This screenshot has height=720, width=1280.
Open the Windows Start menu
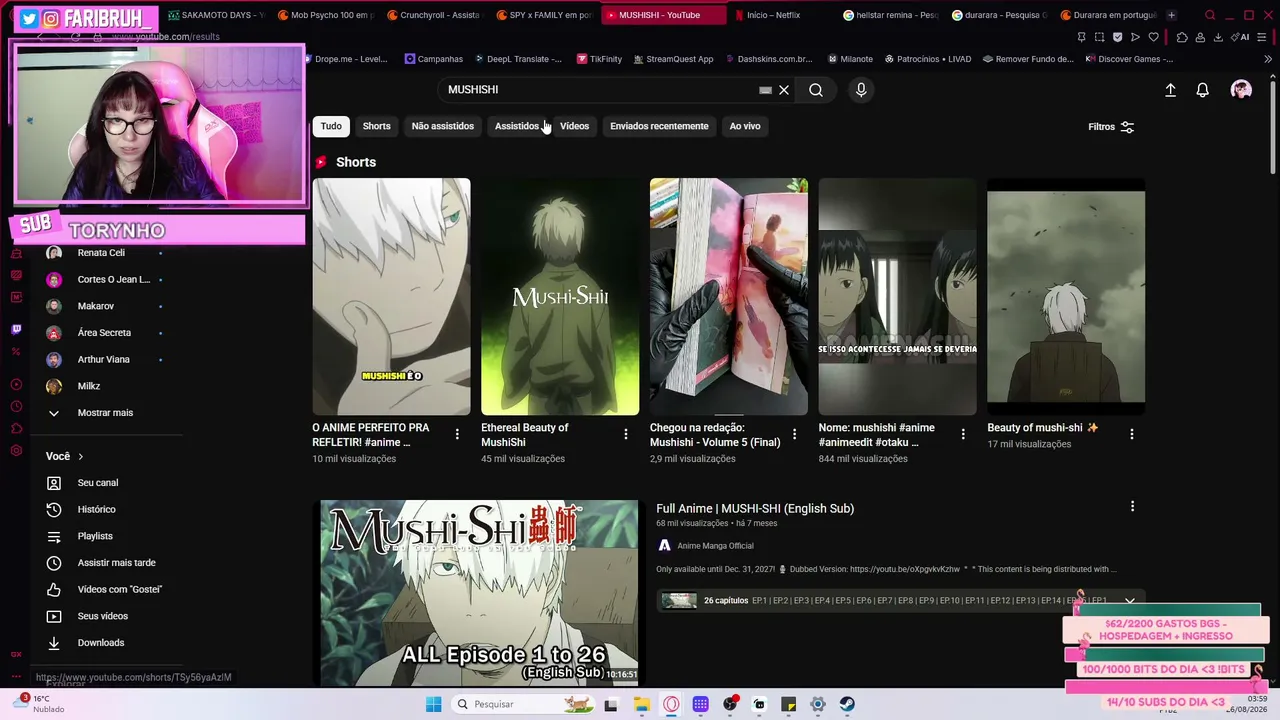433,704
